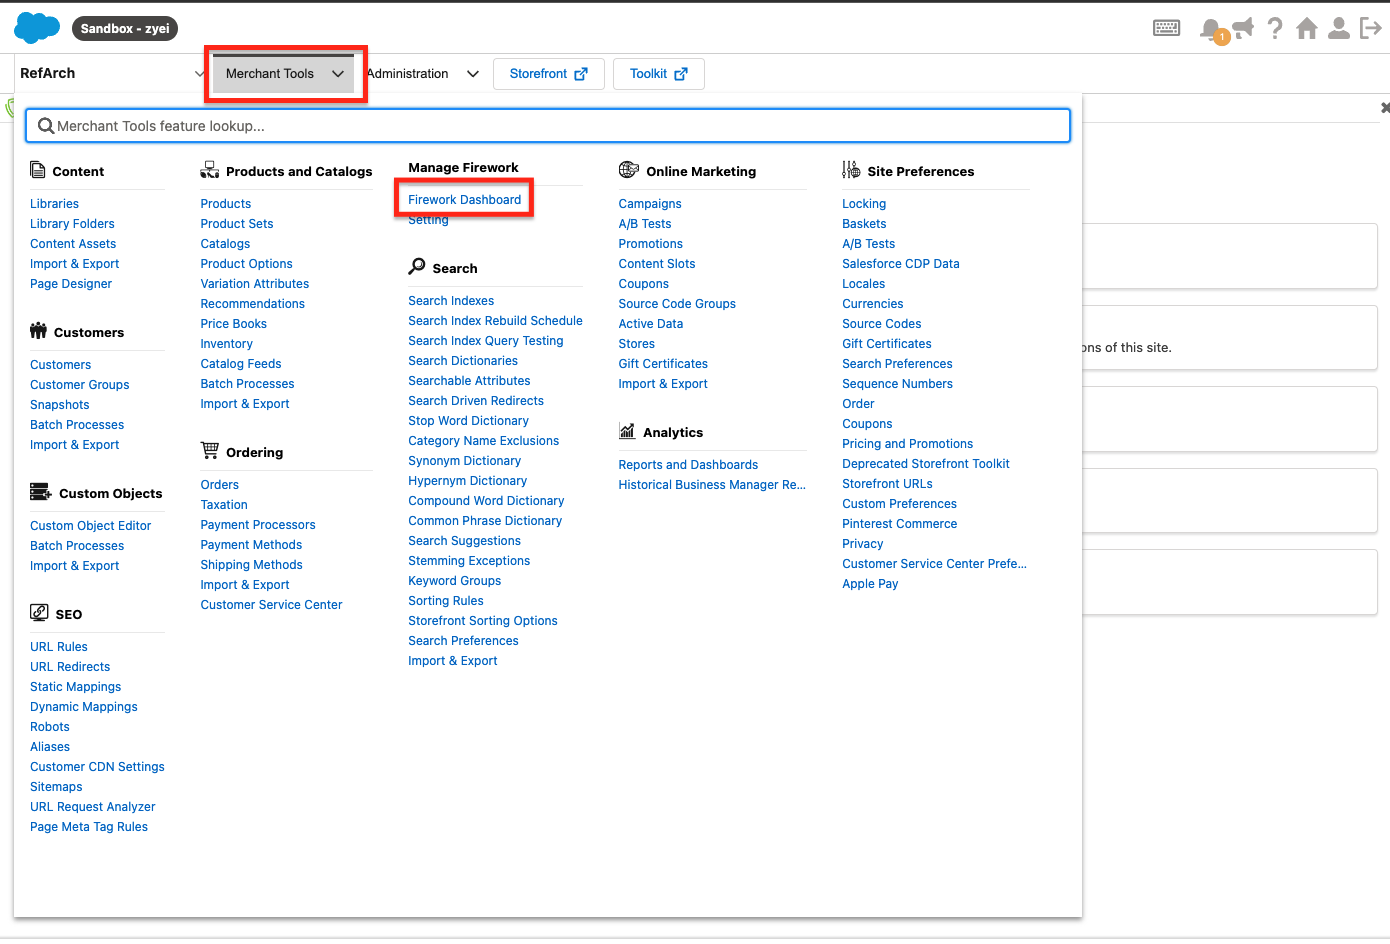Open Apple Pay site preferences
1390x944 pixels.
pyautogui.click(x=870, y=584)
